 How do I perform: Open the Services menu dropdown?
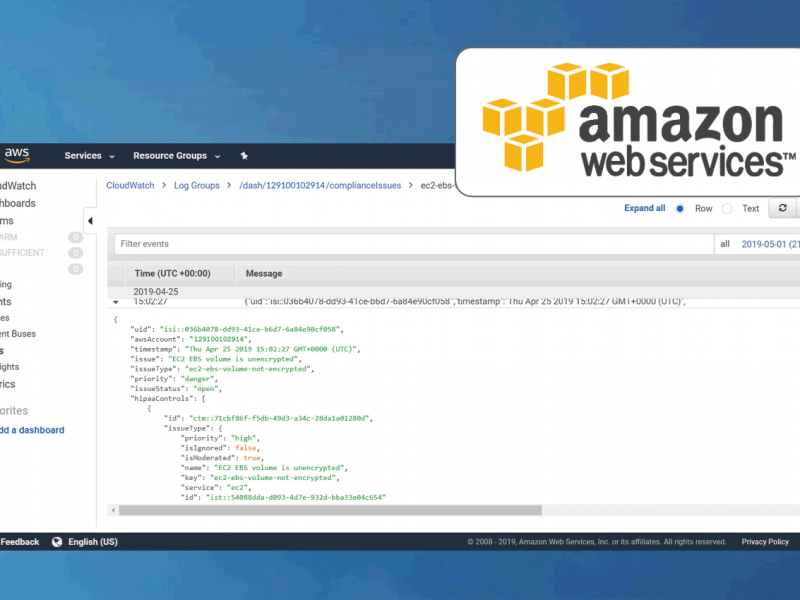82,156
